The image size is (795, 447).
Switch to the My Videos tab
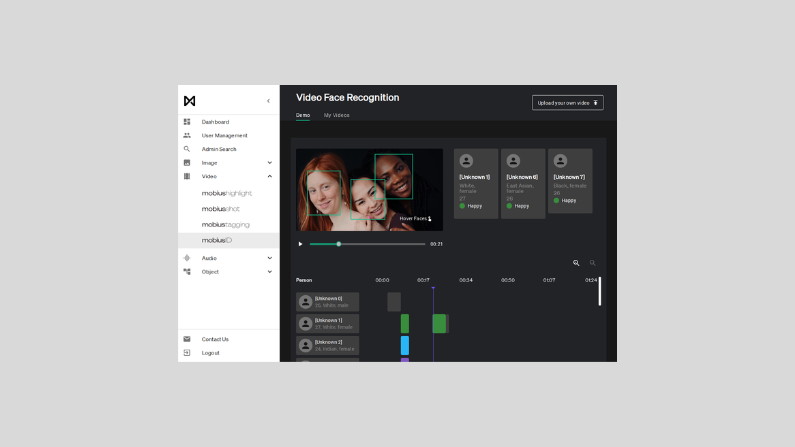[x=336, y=116]
